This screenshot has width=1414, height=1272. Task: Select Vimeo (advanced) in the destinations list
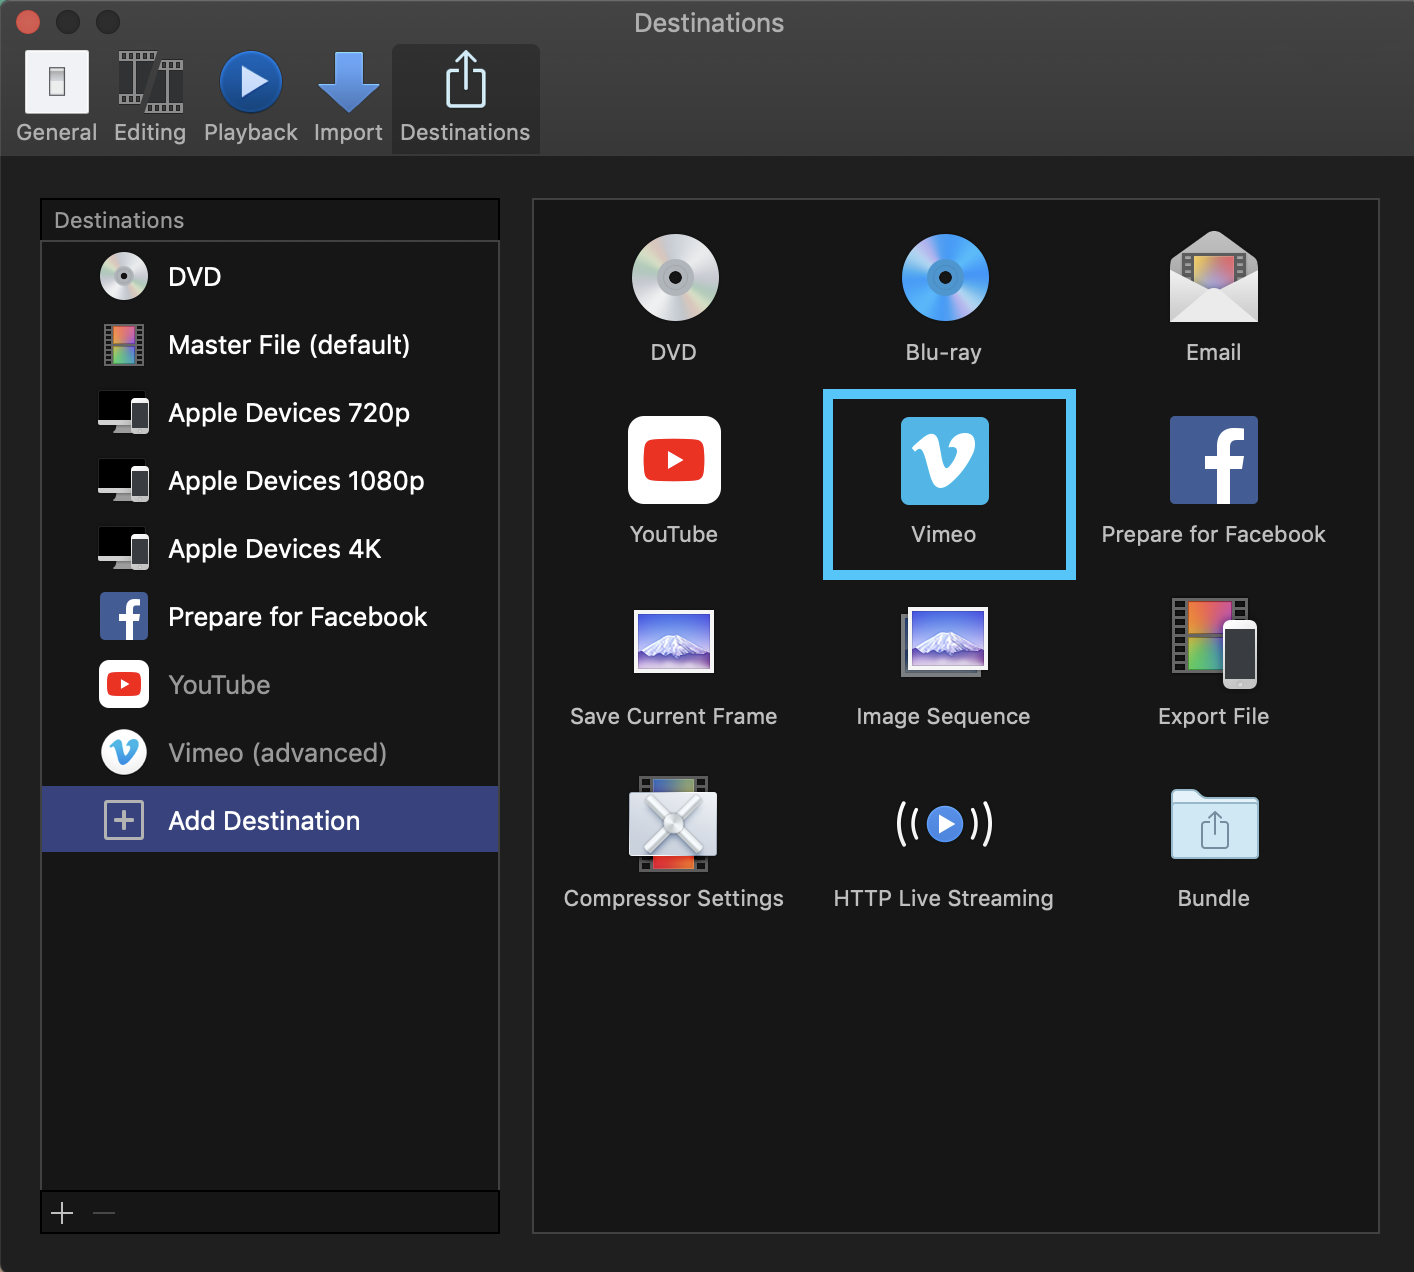(x=277, y=753)
